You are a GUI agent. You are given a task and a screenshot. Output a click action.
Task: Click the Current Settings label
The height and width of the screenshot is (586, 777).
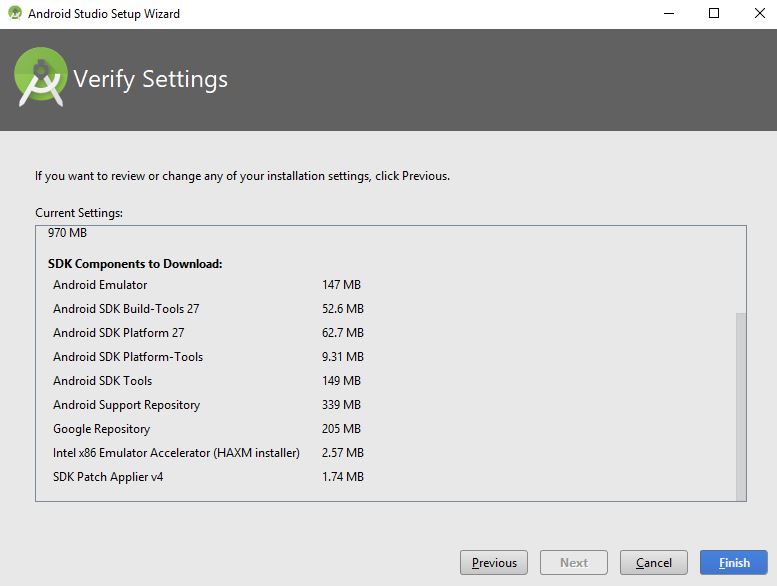point(79,213)
